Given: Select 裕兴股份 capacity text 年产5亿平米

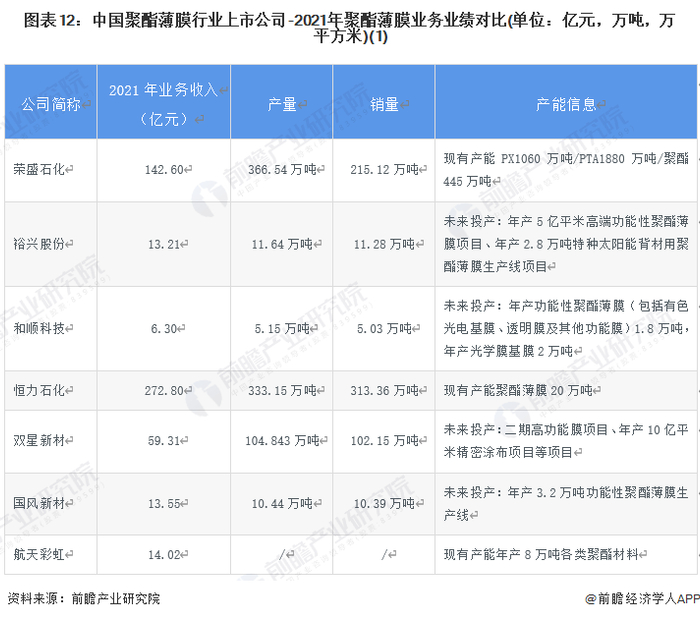Looking at the screenshot, I should 546,221.
